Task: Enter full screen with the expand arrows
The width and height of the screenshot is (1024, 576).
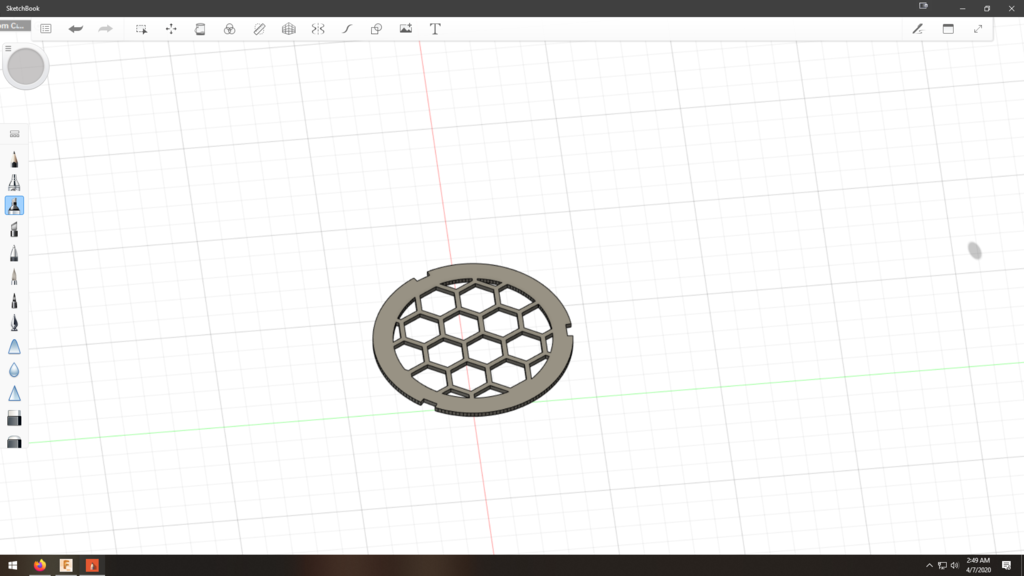Action: pos(978,29)
